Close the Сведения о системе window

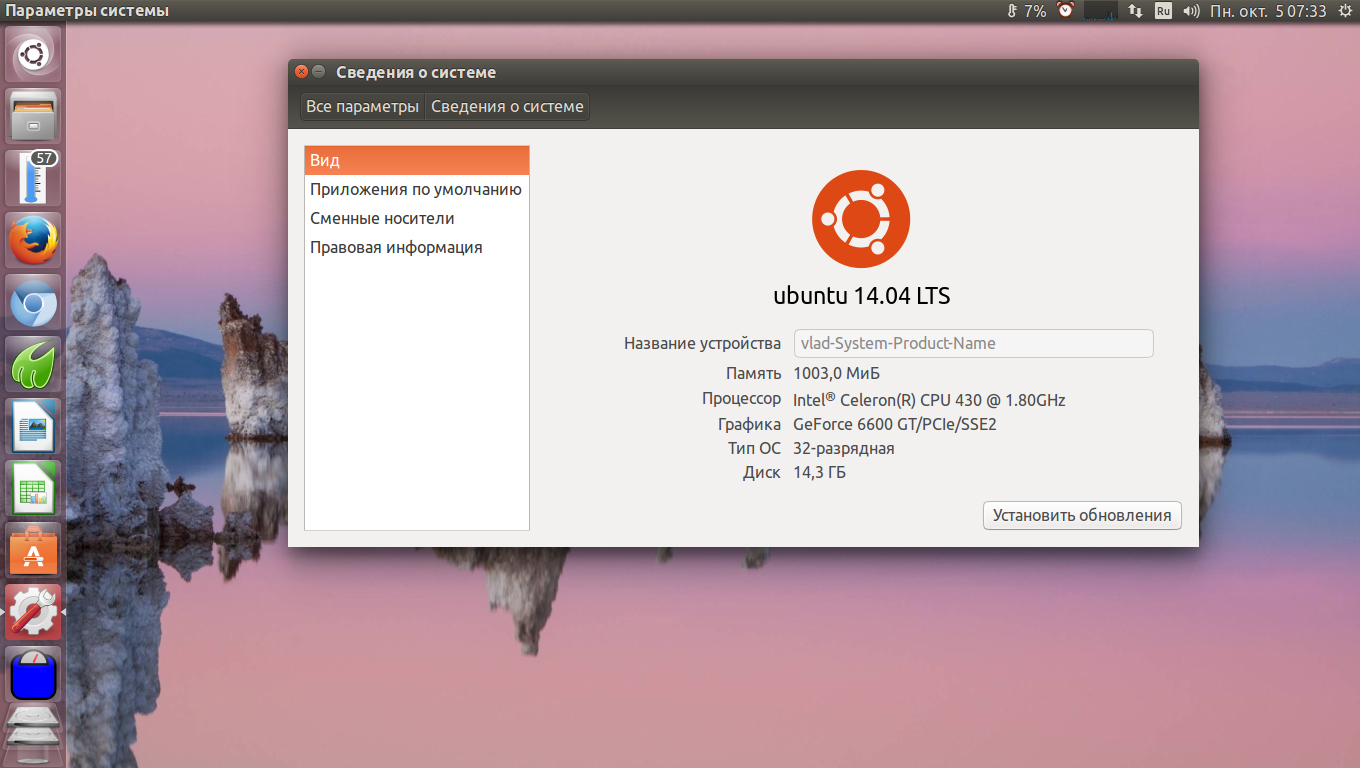(302, 72)
